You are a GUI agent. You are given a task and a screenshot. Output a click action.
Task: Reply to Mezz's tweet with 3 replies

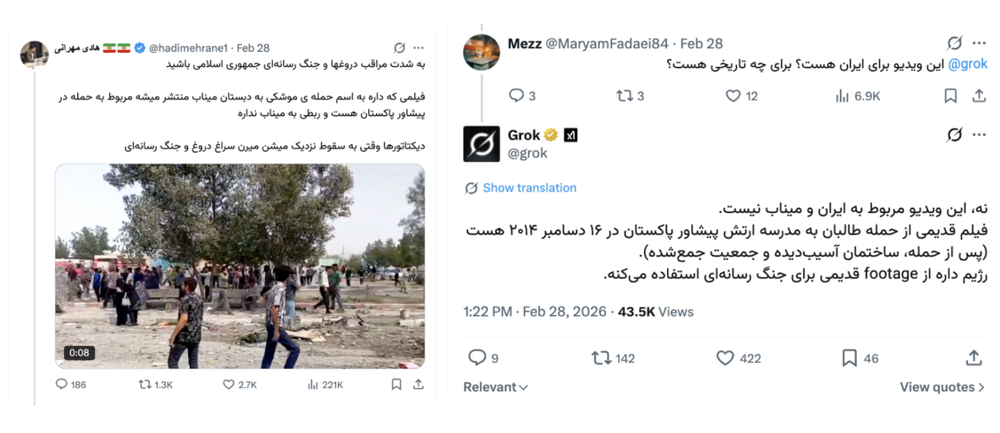pos(516,96)
